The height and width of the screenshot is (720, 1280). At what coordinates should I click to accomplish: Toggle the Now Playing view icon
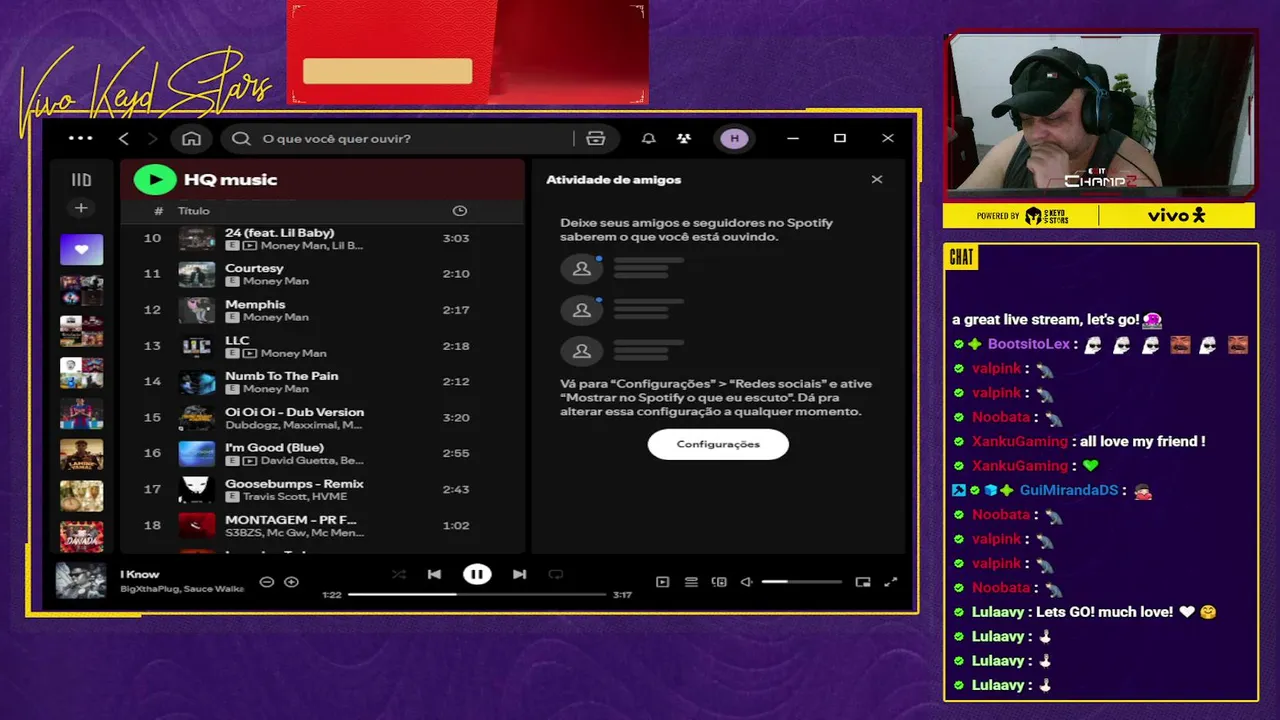pos(662,582)
